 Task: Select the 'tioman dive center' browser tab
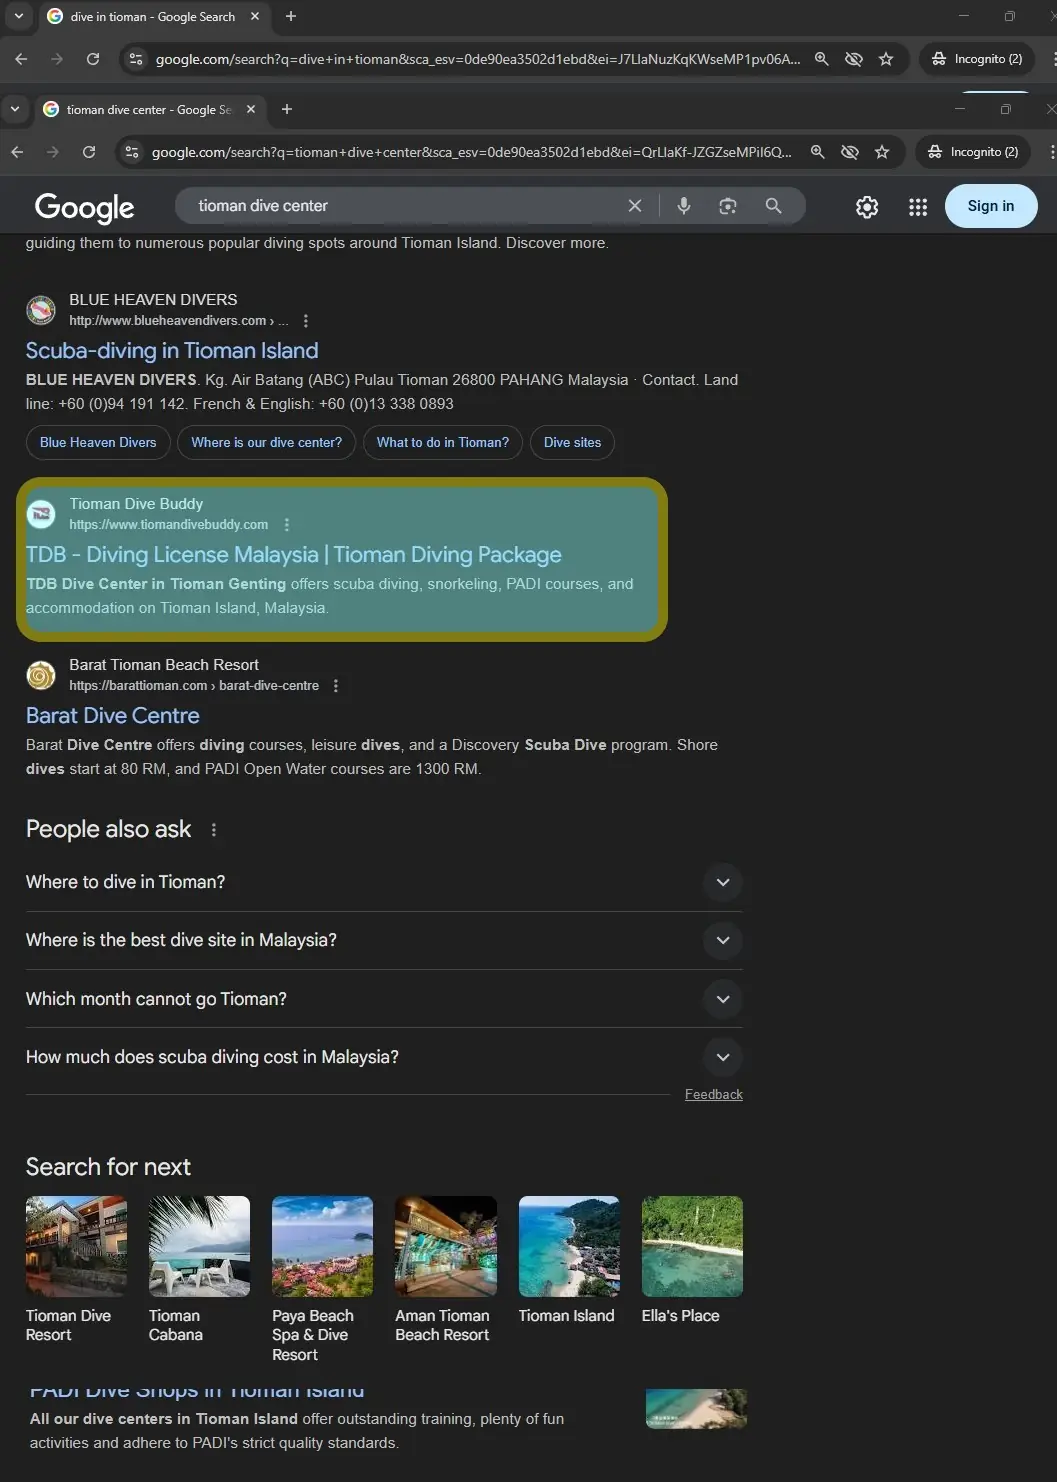click(149, 110)
